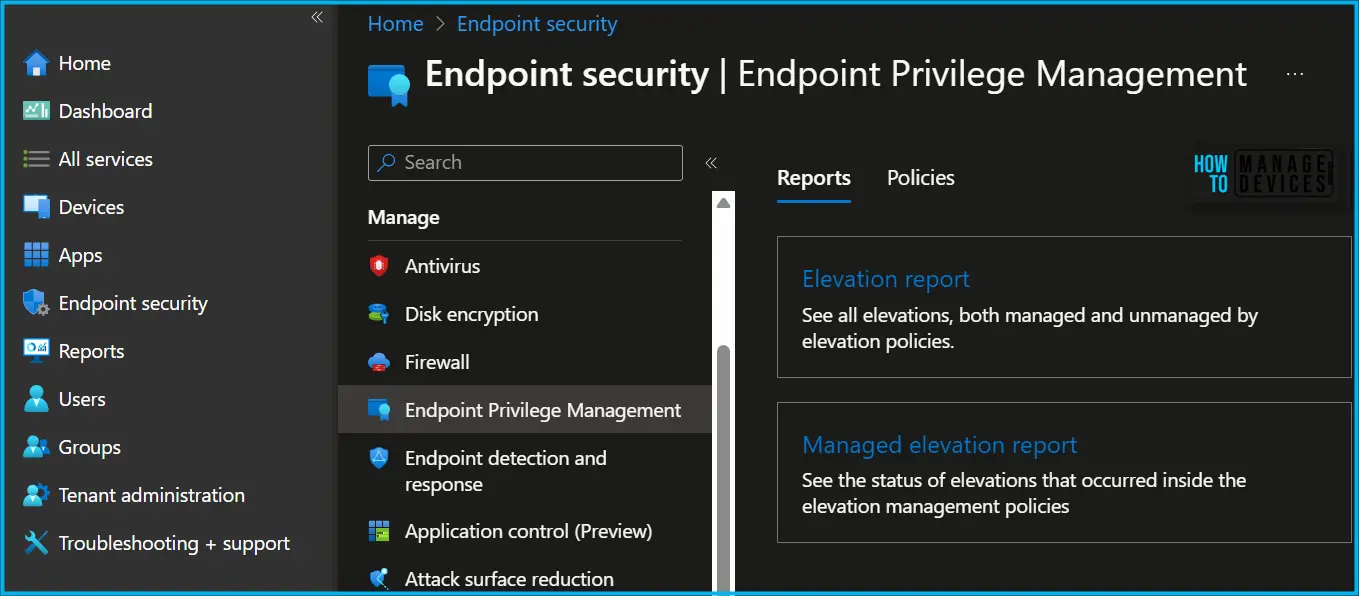Select the Apps grid icon
1359x596 pixels.
[36, 255]
